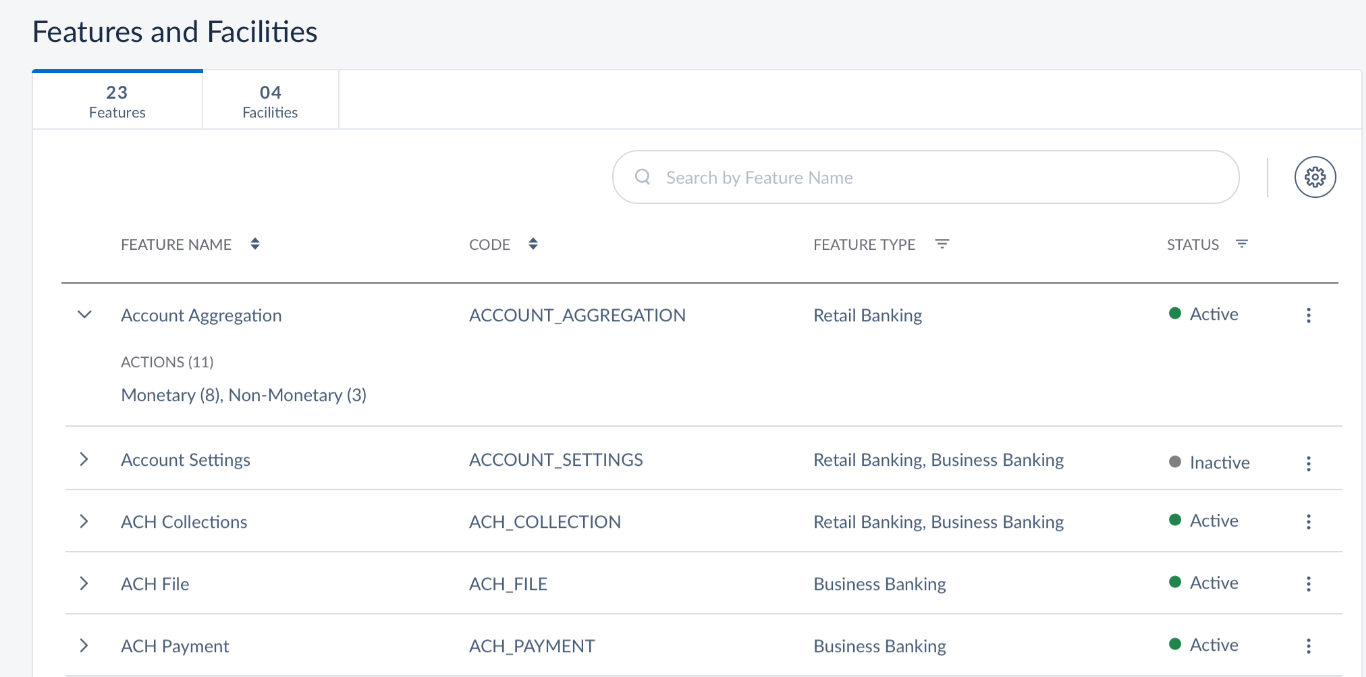
Task: Open Feature Type filter icon
Action: click(x=941, y=244)
